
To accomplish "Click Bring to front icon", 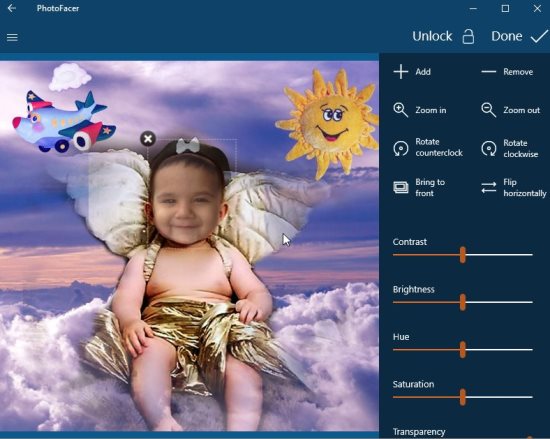I will (401, 188).
